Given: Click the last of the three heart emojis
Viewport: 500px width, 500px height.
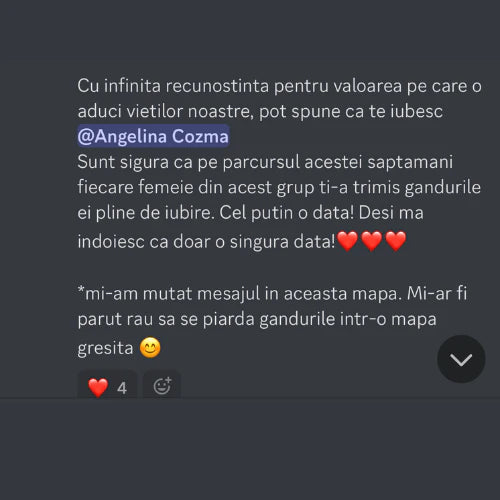Looking at the screenshot, I should [395, 241].
